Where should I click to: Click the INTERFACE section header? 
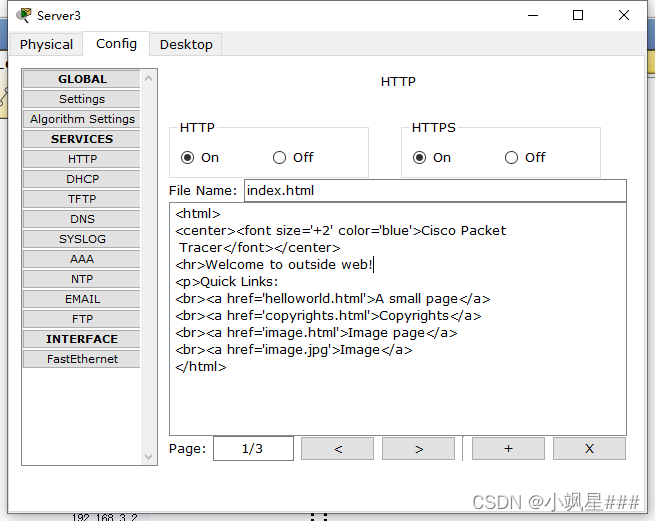(82, 339)
